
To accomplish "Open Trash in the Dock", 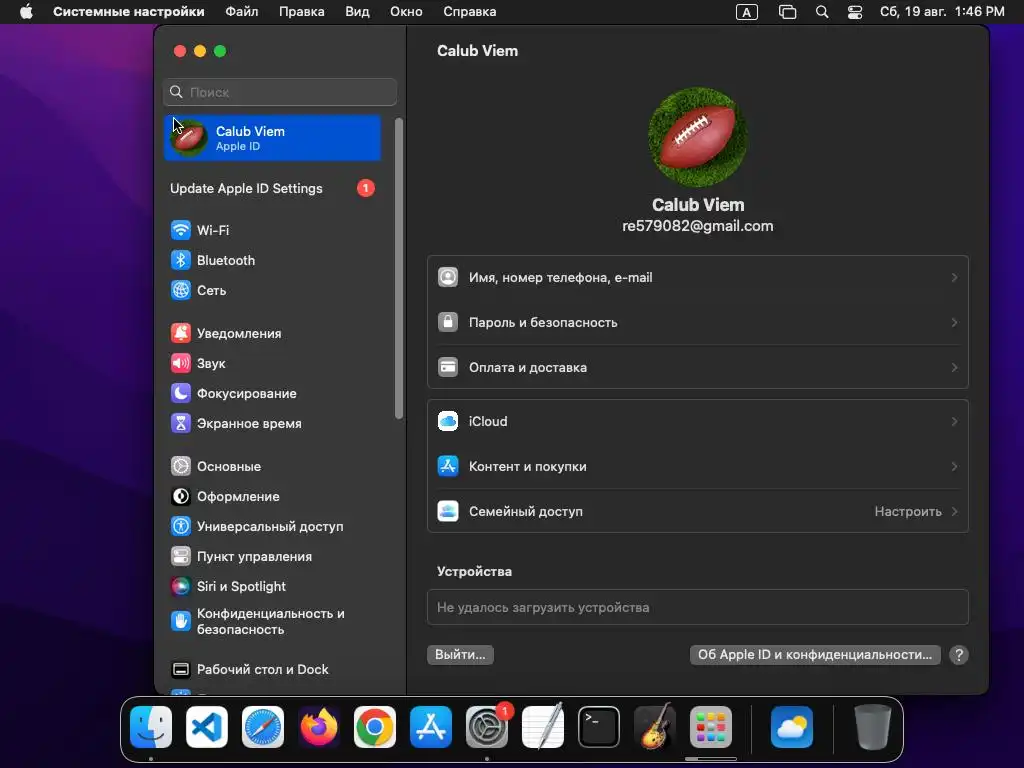I will (872, 727).
